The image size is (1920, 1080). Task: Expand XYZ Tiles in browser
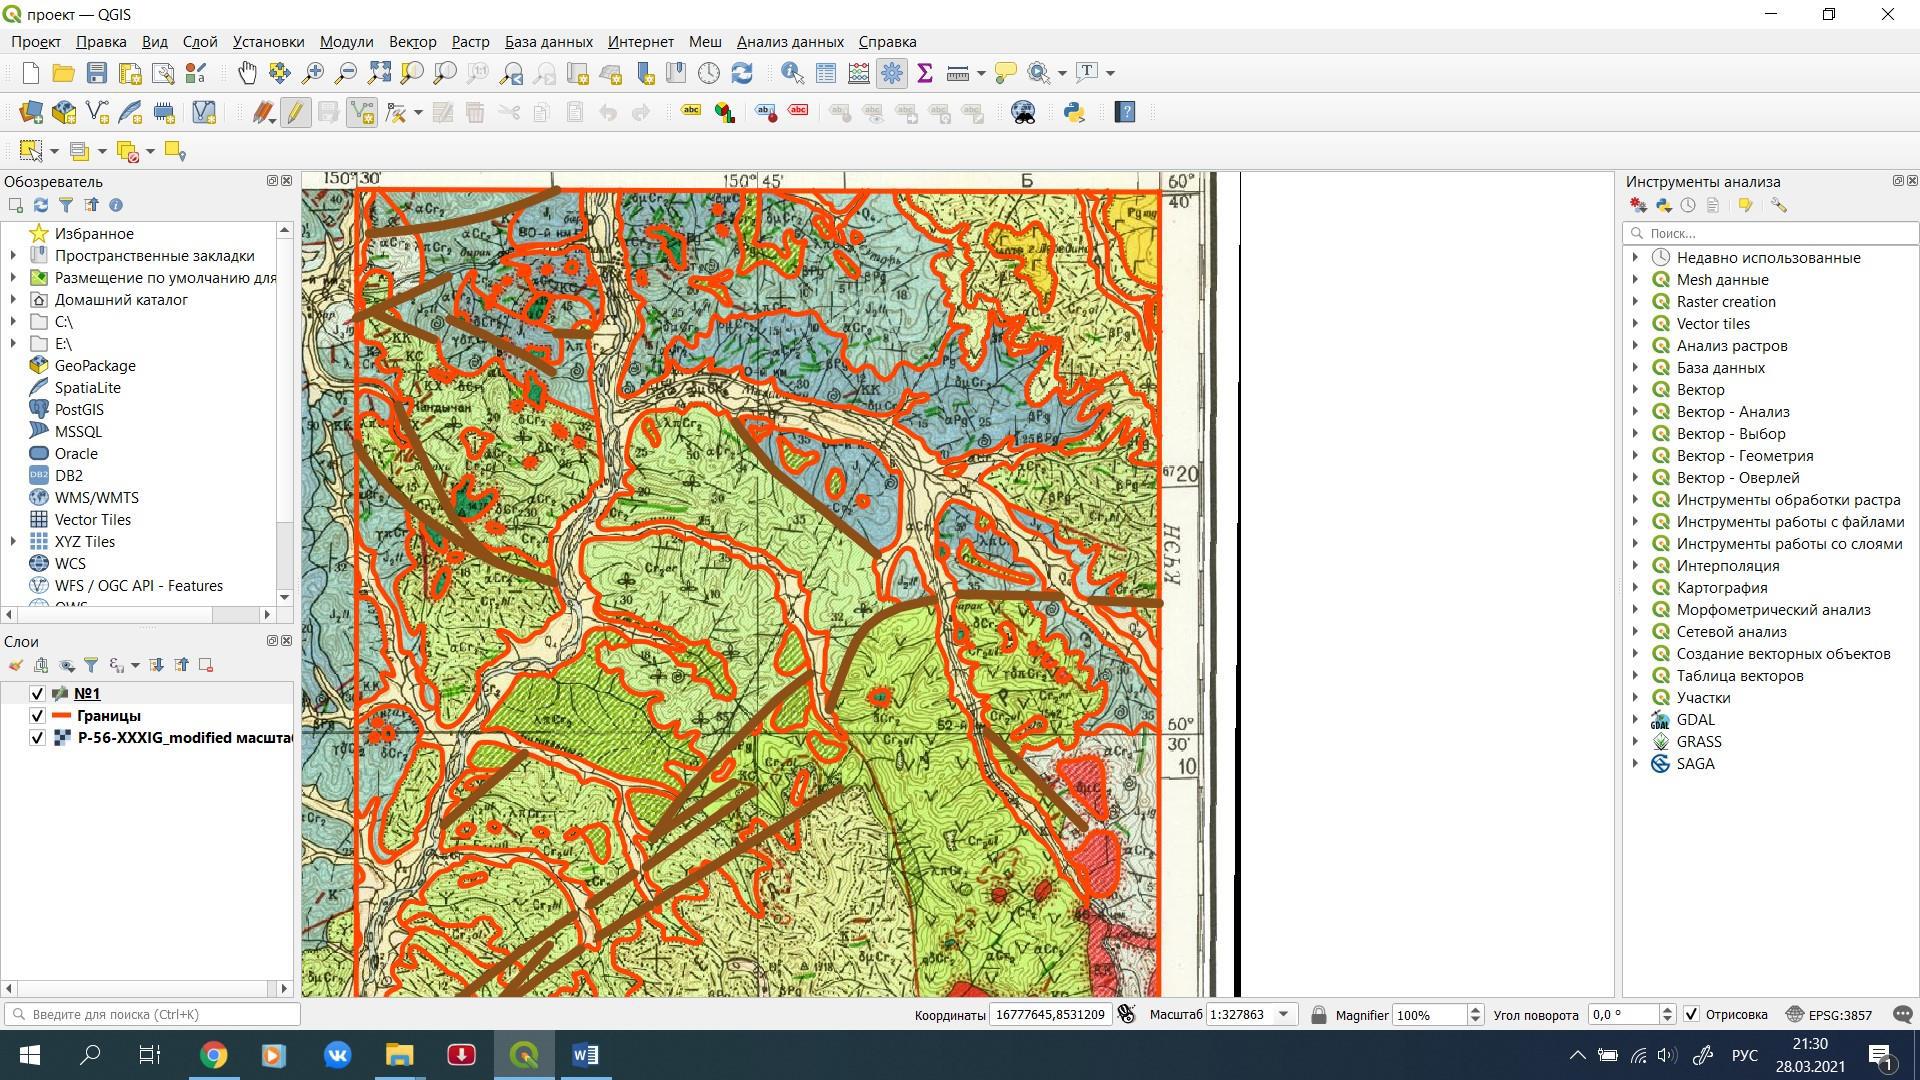pyautogui.click(x=13, y=541)
